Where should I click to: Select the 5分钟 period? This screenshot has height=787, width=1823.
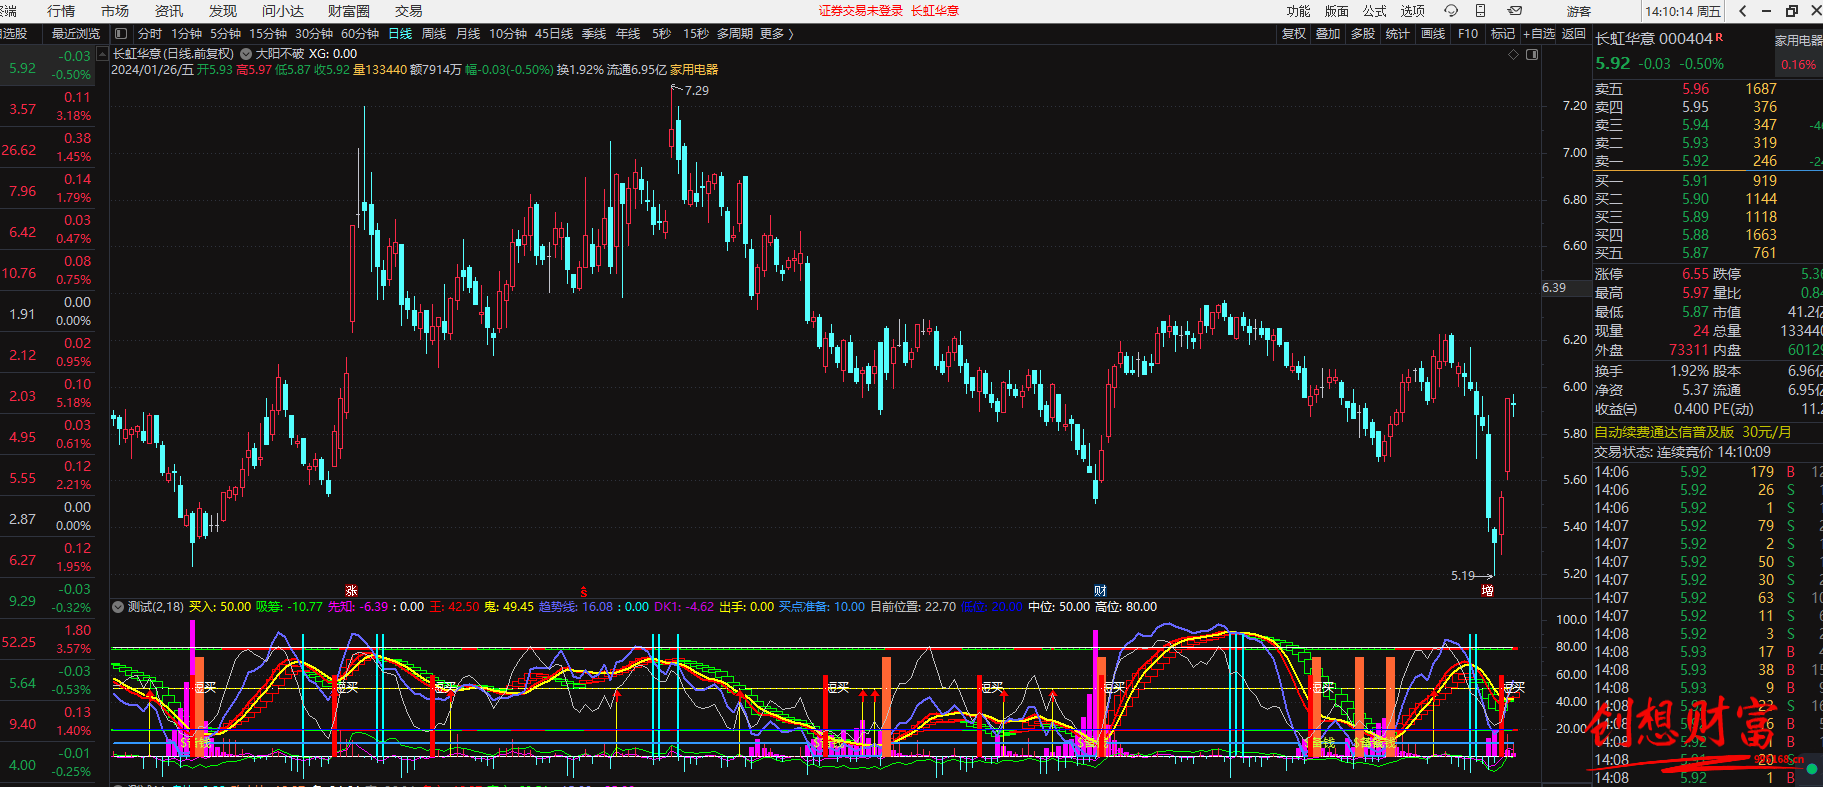coord(226,34)
